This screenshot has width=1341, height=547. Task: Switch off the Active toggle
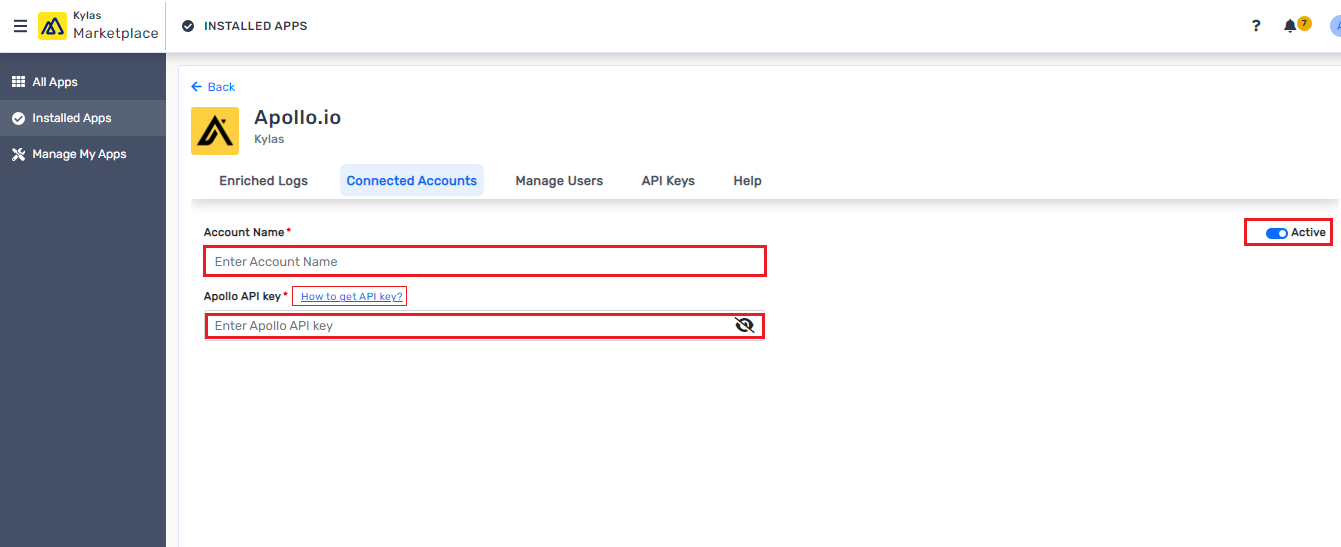(1276, 233)
